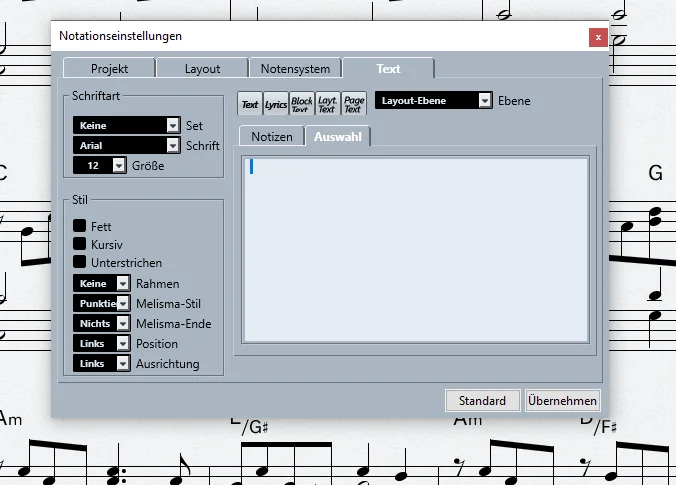676x485 pixels.
Task: Select the Page Text icon
Action: point(354,103)
